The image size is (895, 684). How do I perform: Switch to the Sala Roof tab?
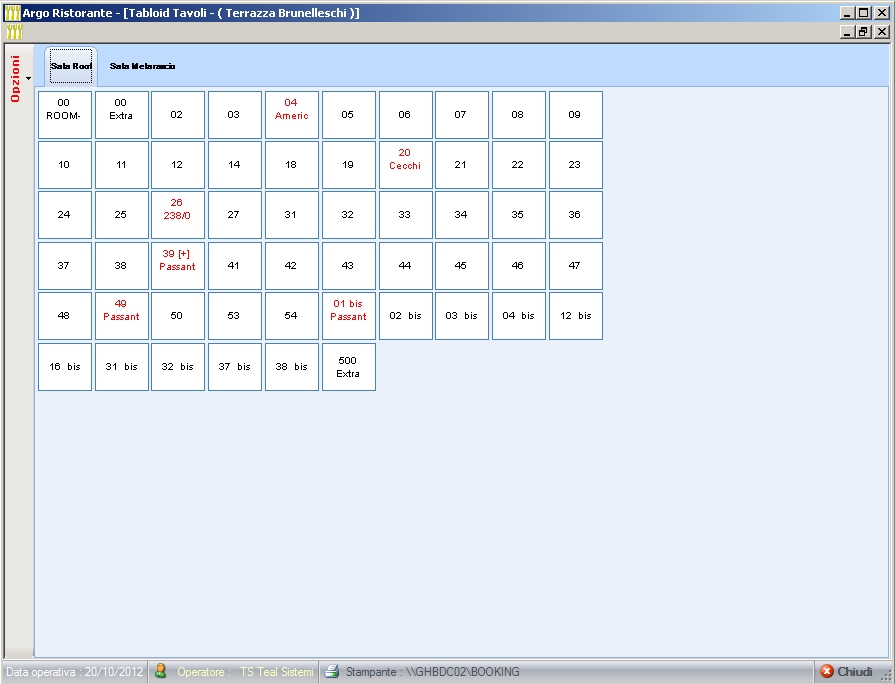71,66
